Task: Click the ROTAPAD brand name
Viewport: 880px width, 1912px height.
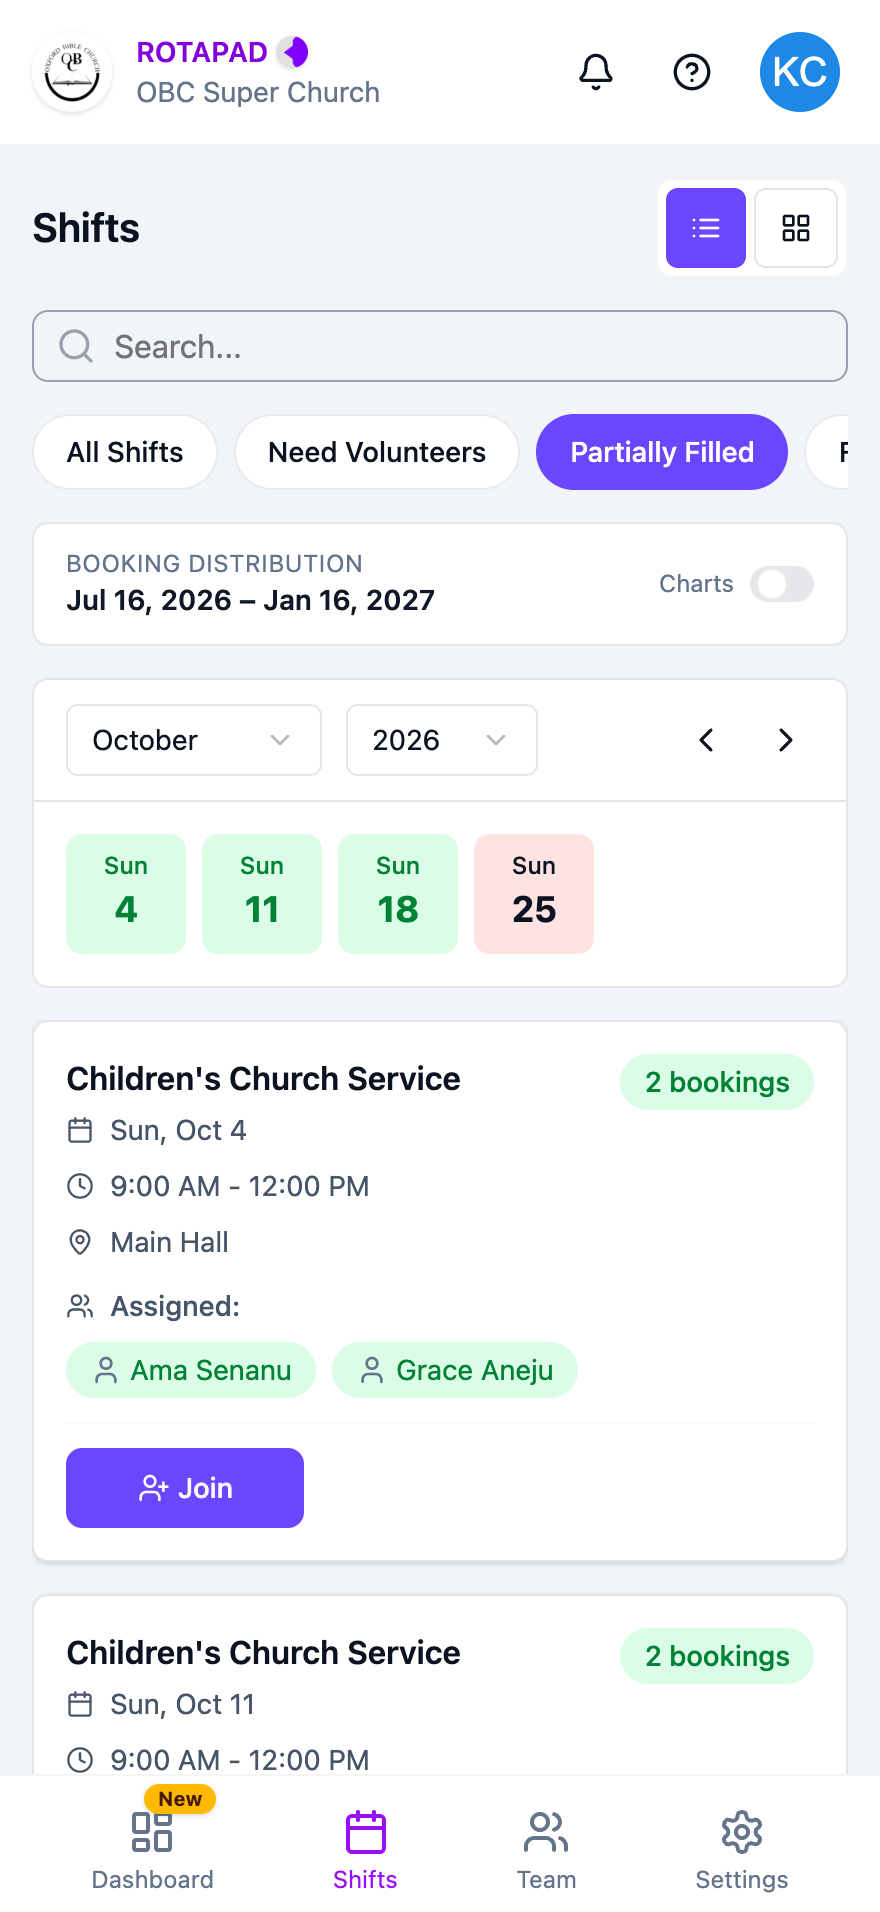Action: [x=202, y=52]
